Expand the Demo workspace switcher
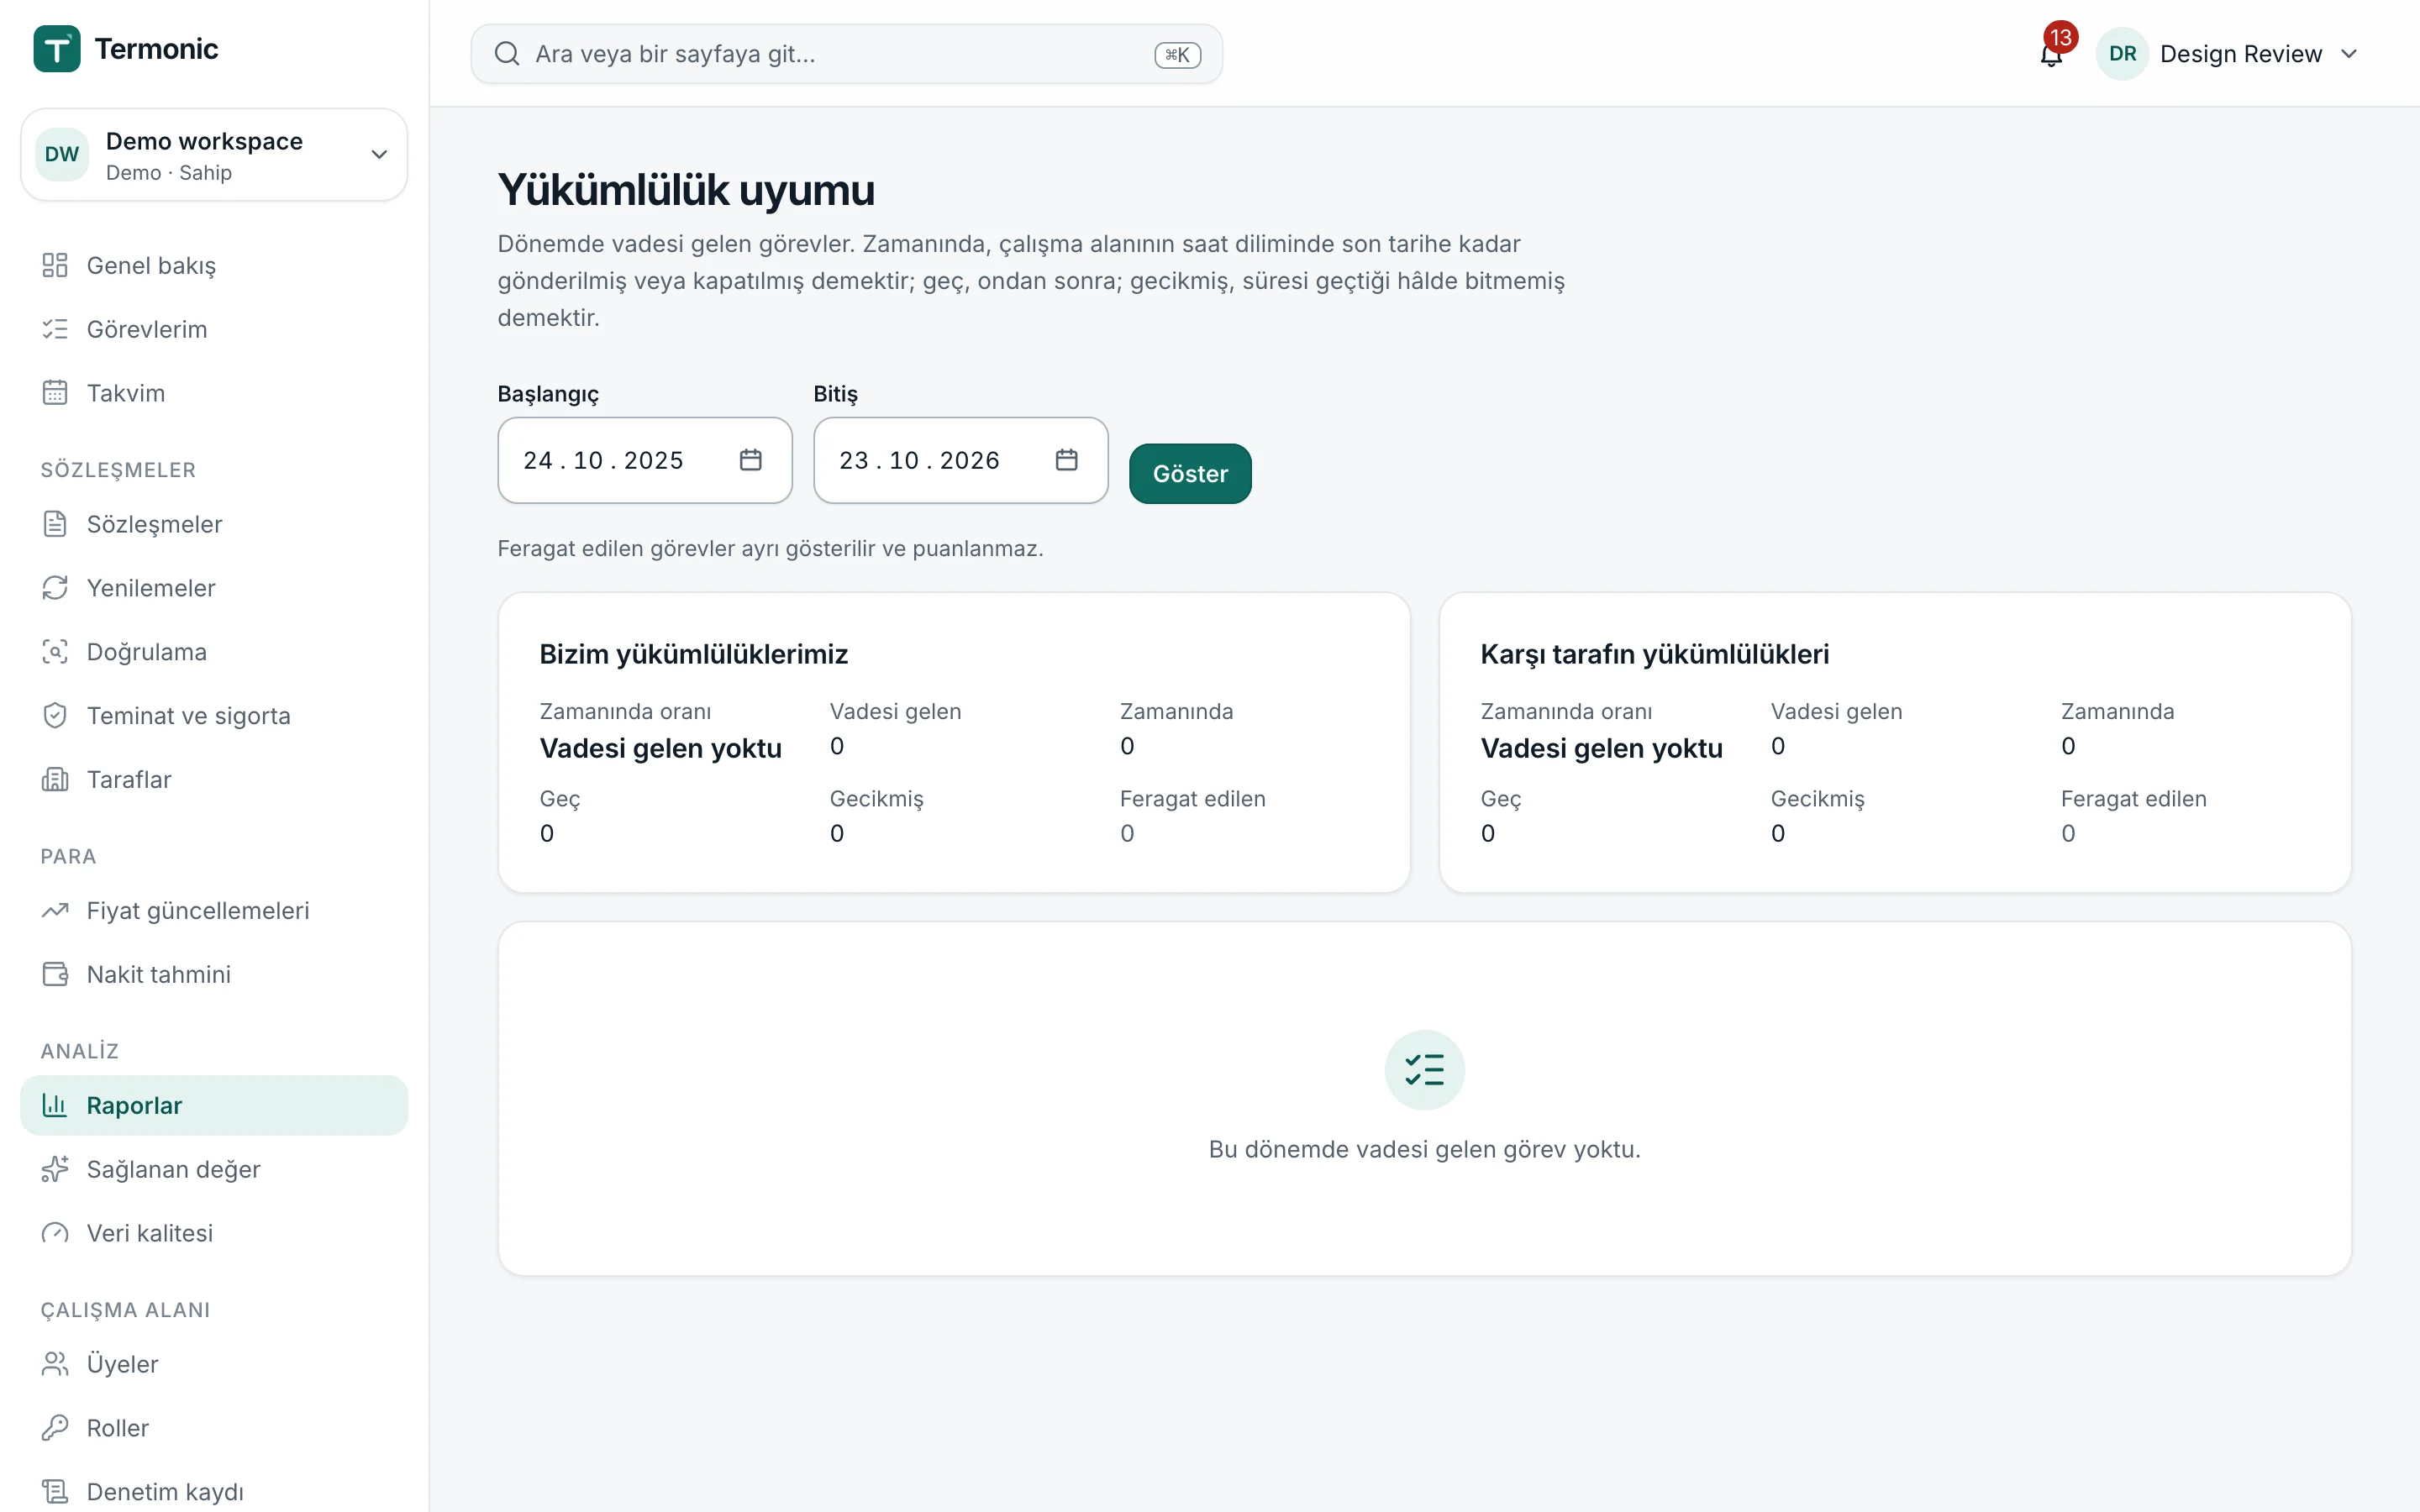 coord(214,155)
